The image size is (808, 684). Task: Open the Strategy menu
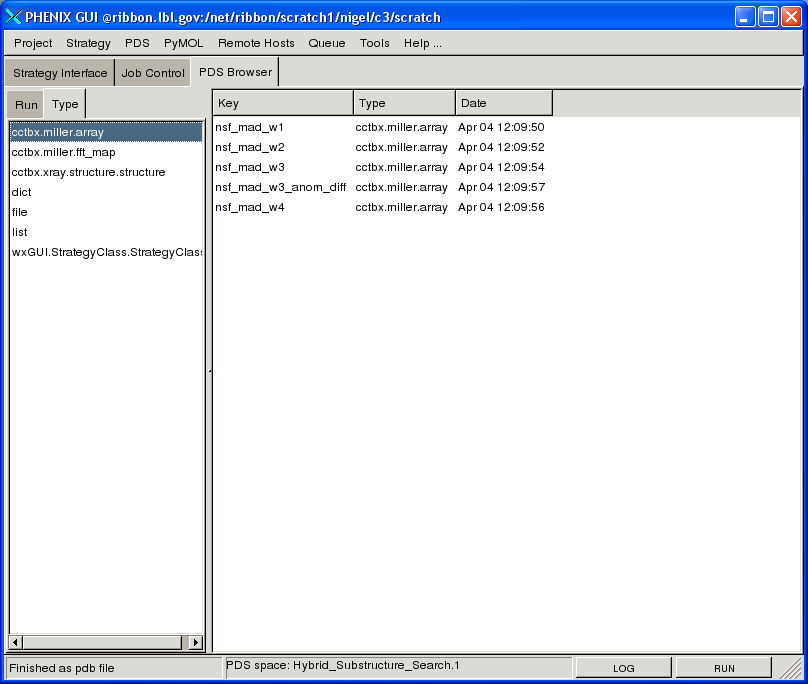point(88,43)
